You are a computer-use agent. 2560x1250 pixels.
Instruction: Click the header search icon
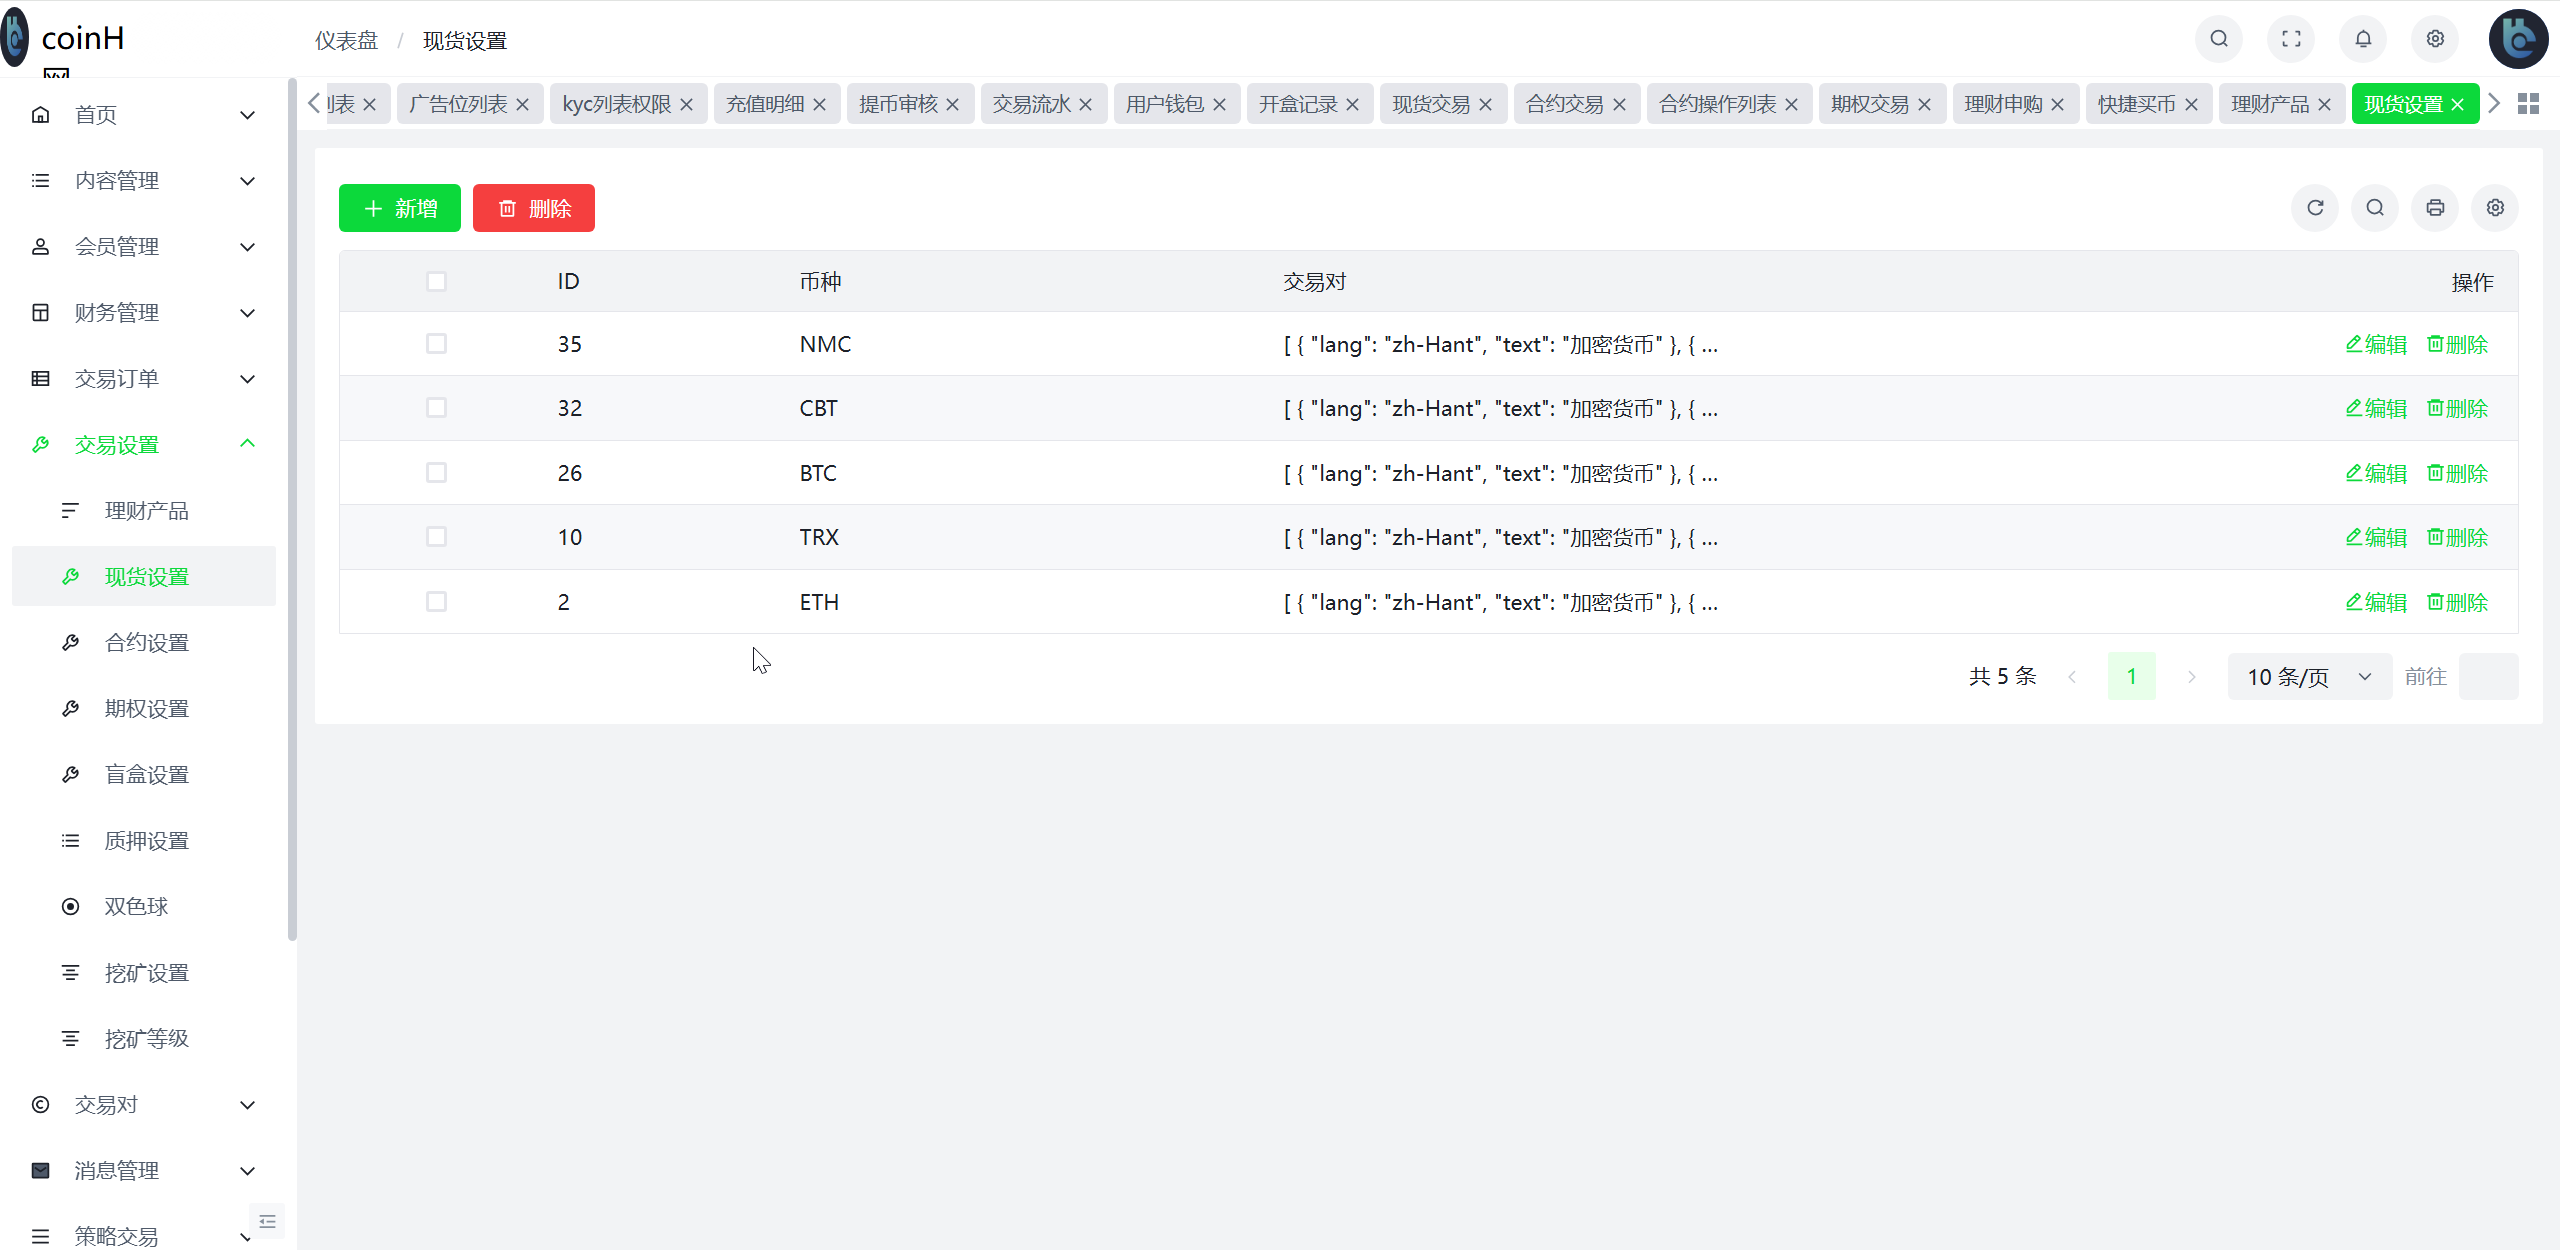click(x=2218, y=39)
